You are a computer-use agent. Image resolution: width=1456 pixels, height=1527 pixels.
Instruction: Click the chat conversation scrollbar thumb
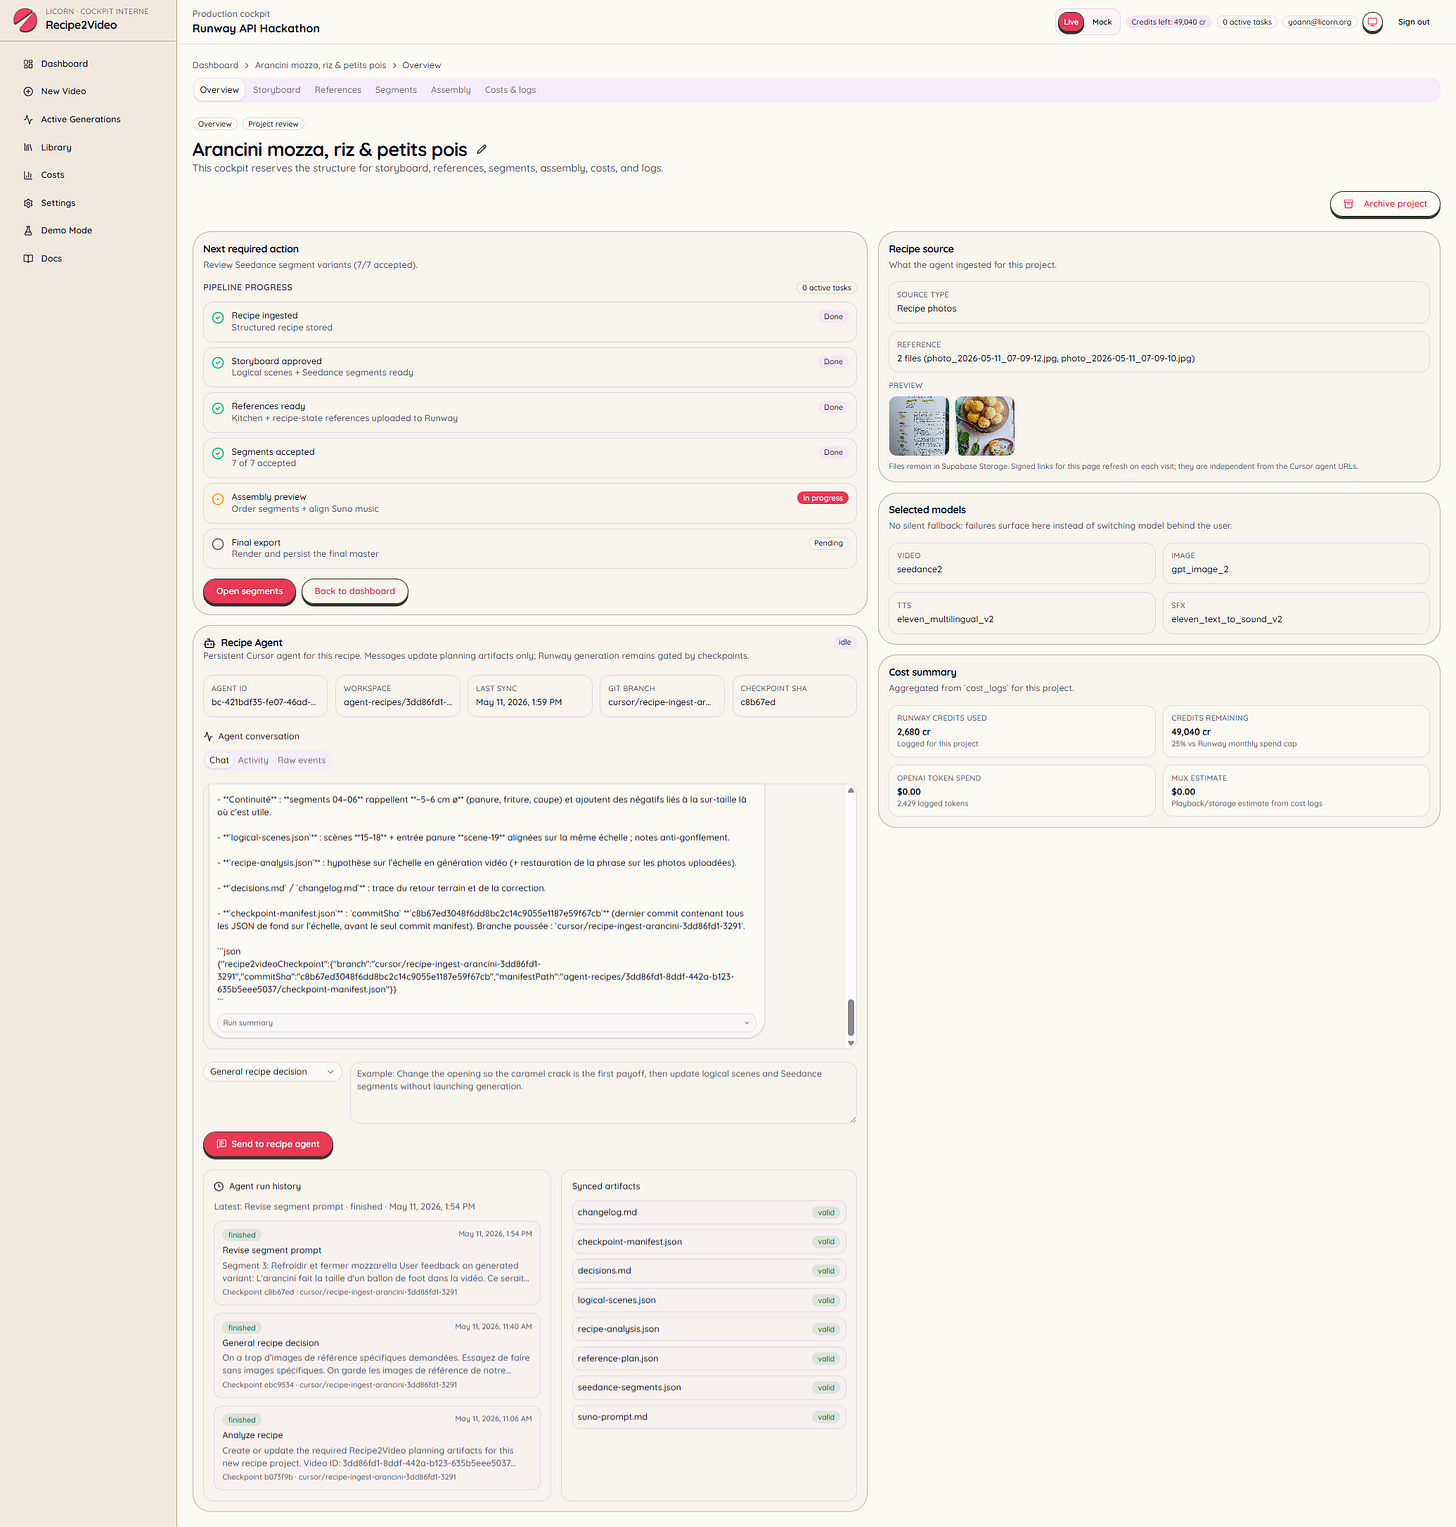(851, 1017)
